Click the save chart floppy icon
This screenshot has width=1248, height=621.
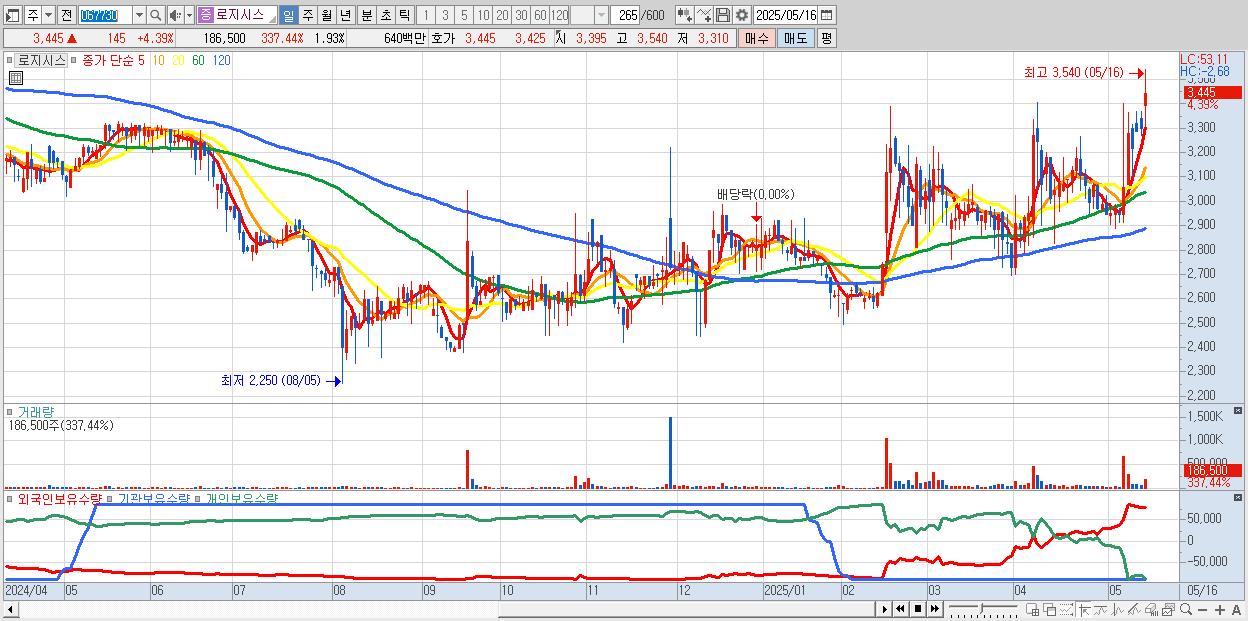[723, 15]
